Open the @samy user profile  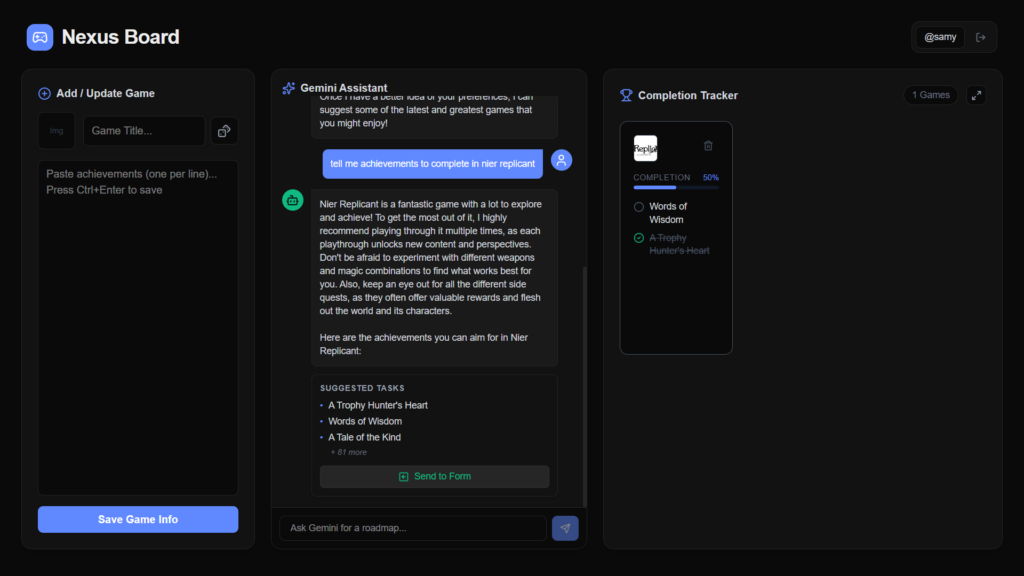(940, 37)
